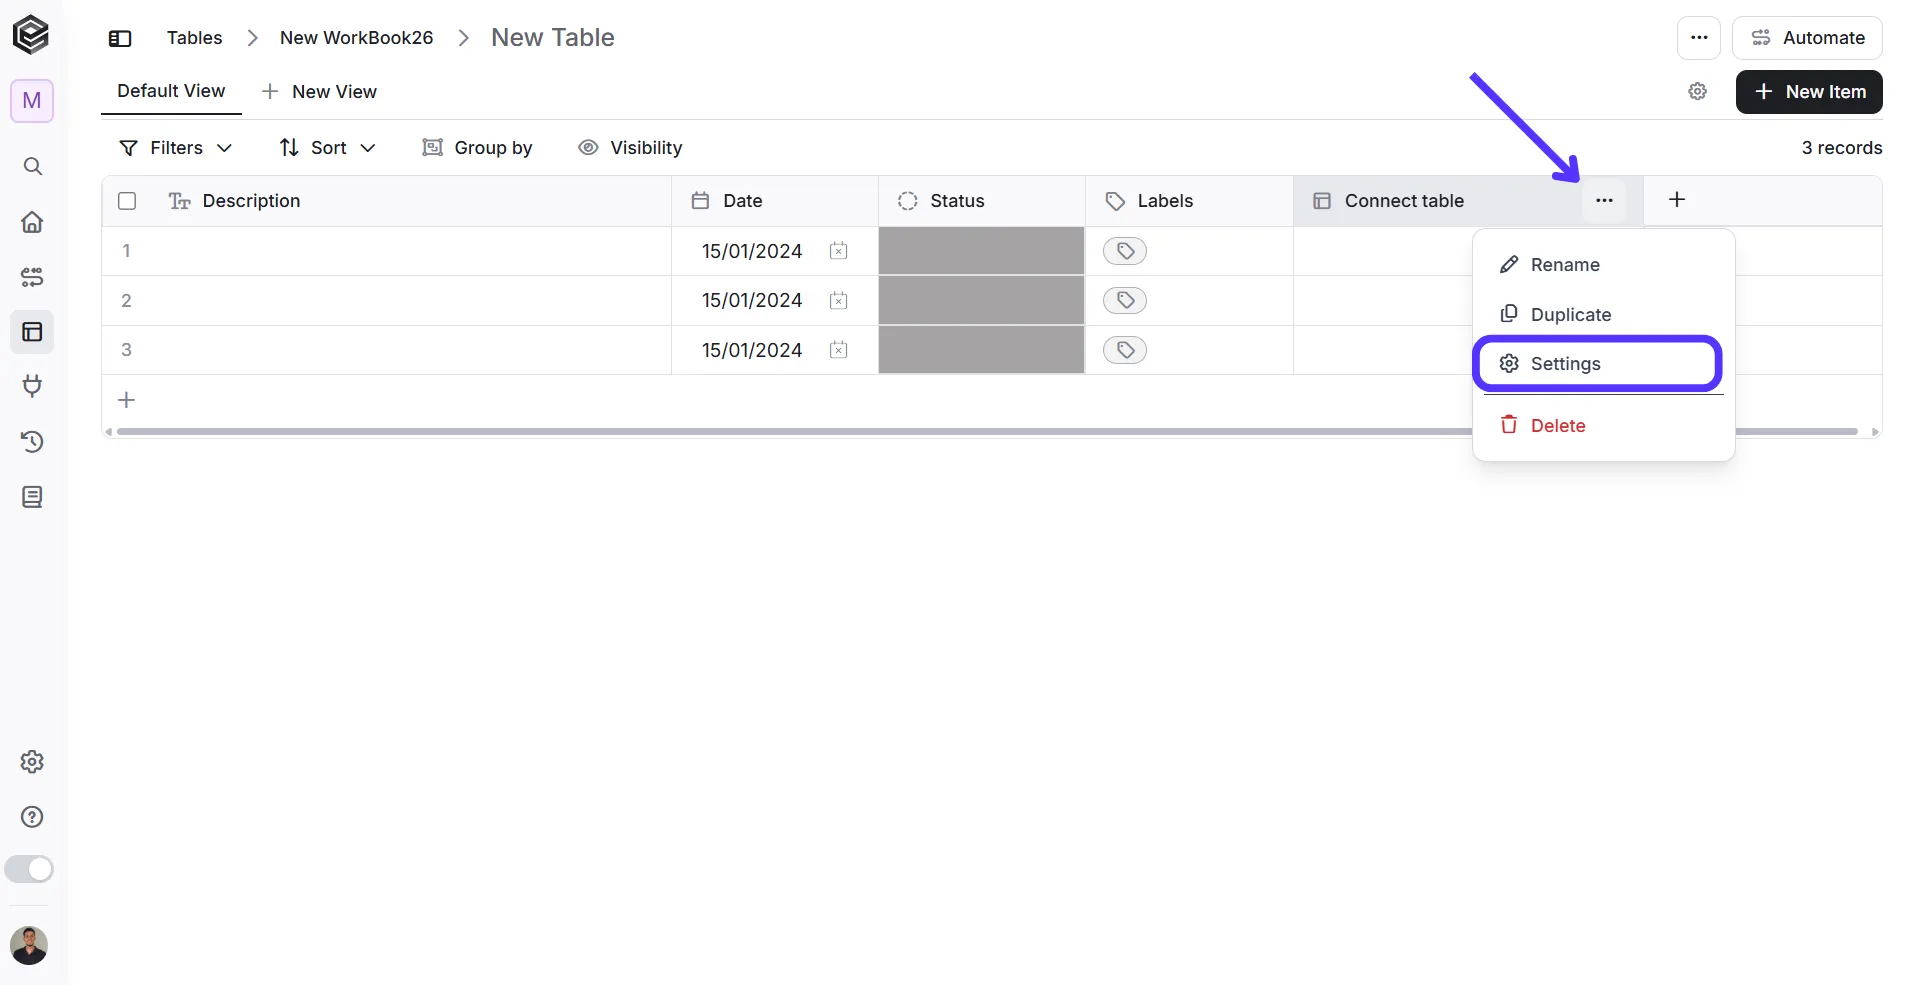This screenshot has height=985, width=1915.
Task: Click the horizontal table scrollbar
Action: pyautogui.click(x=987, y=432)
